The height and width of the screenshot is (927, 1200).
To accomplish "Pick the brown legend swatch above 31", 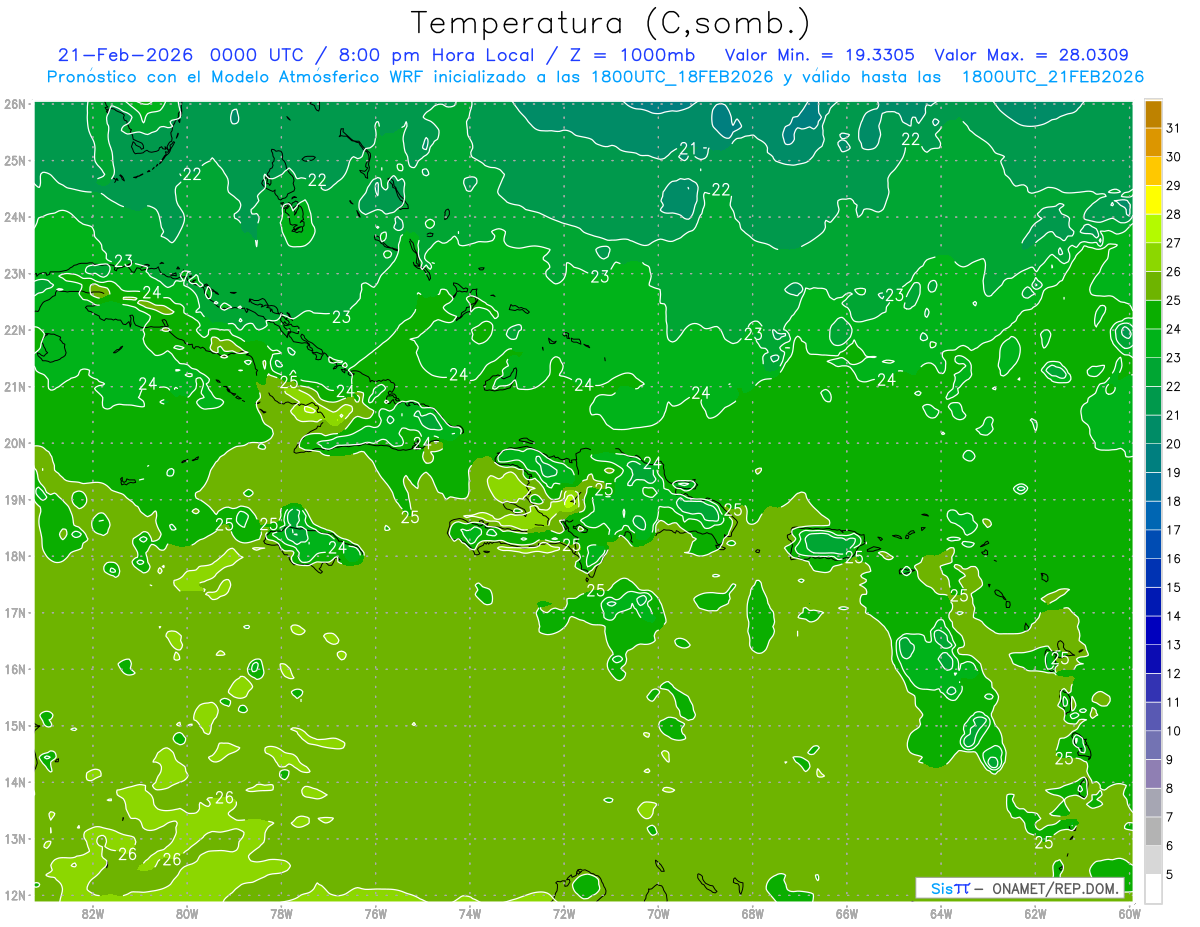I will (1153, 114).
